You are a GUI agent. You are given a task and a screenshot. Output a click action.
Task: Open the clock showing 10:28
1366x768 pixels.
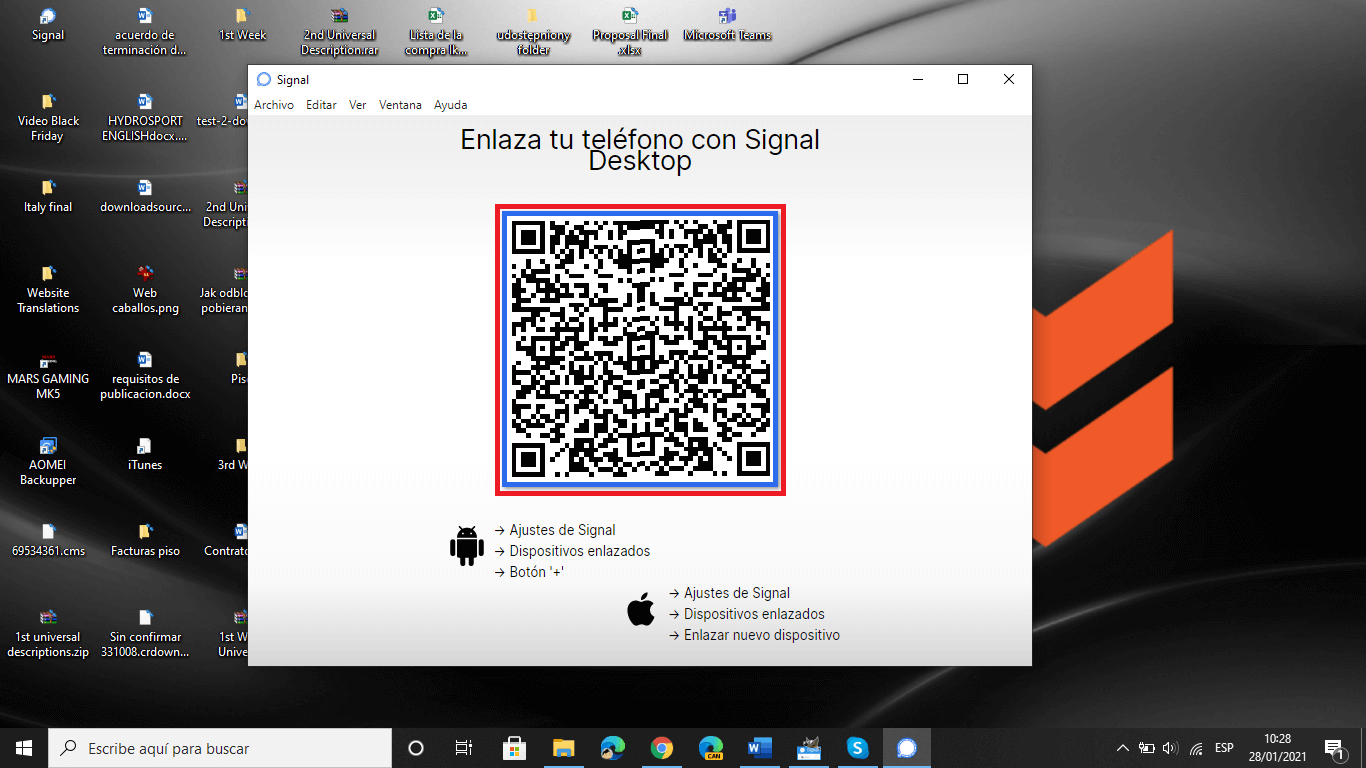tap(1277, 748)
